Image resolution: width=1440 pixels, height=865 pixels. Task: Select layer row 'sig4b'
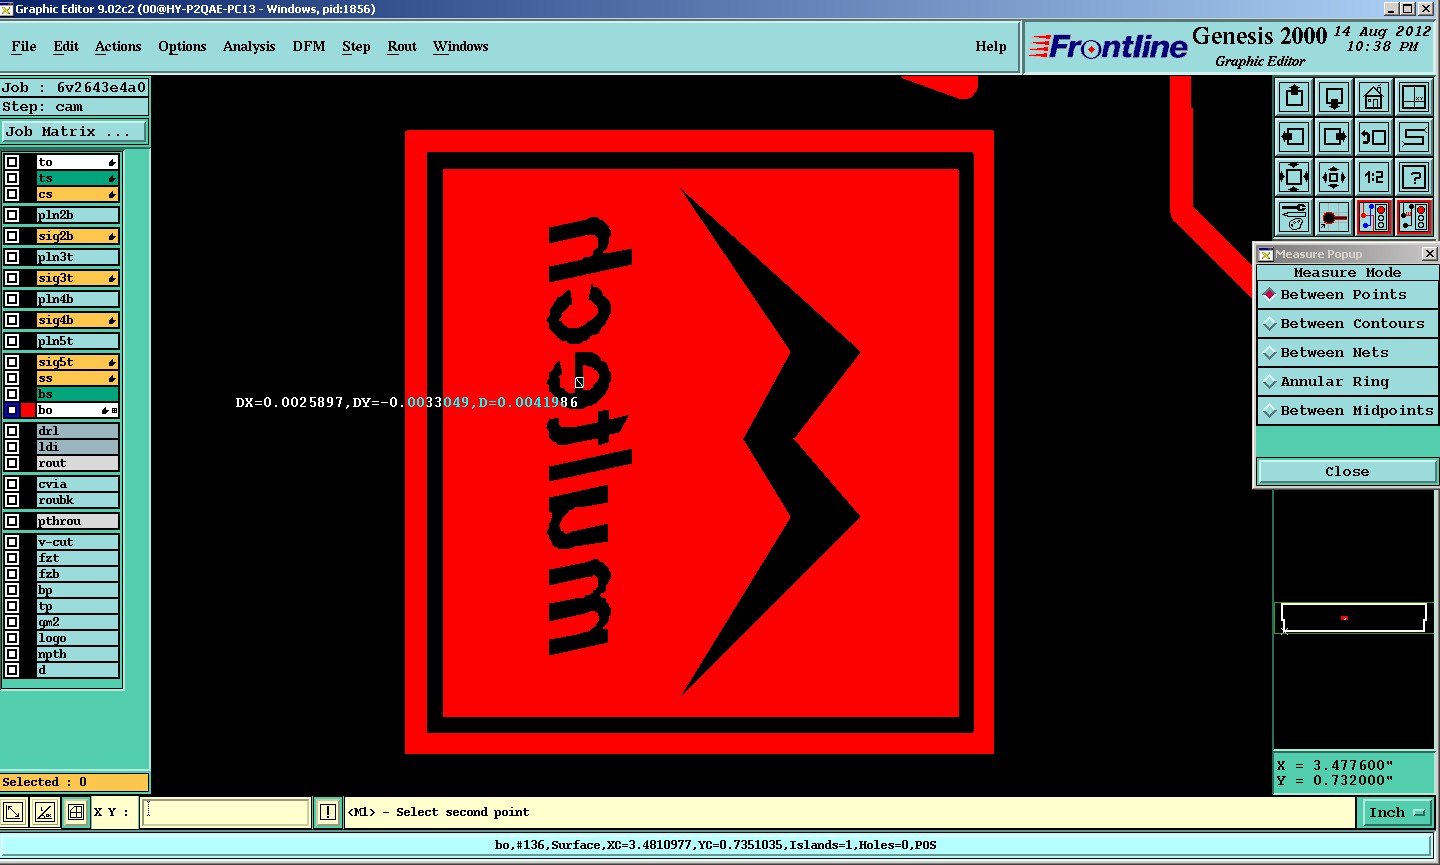pos(78,320)
